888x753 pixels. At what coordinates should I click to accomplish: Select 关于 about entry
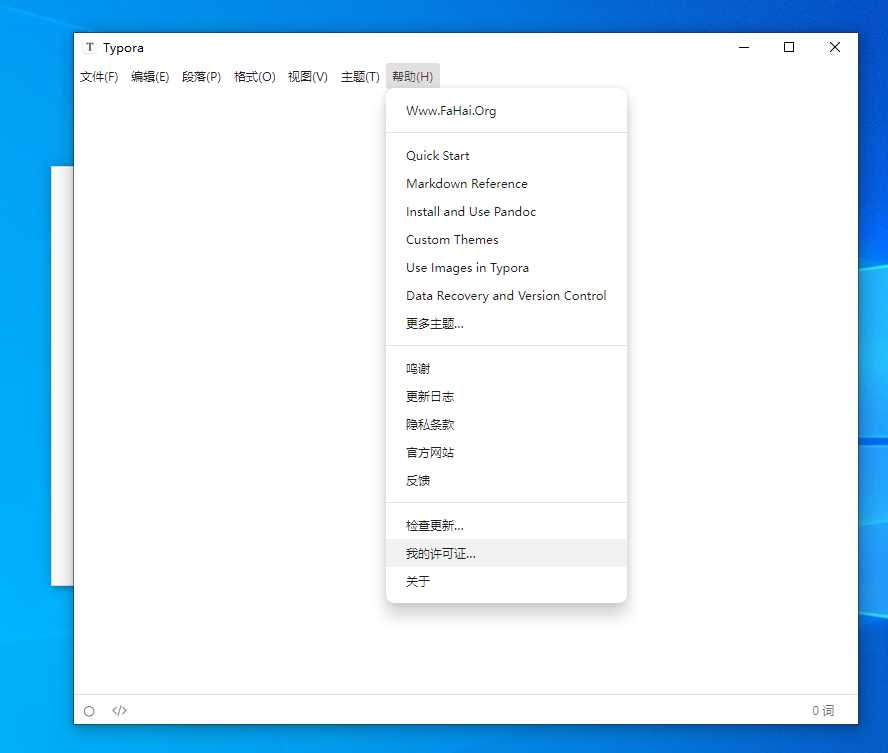click(506, 581)
